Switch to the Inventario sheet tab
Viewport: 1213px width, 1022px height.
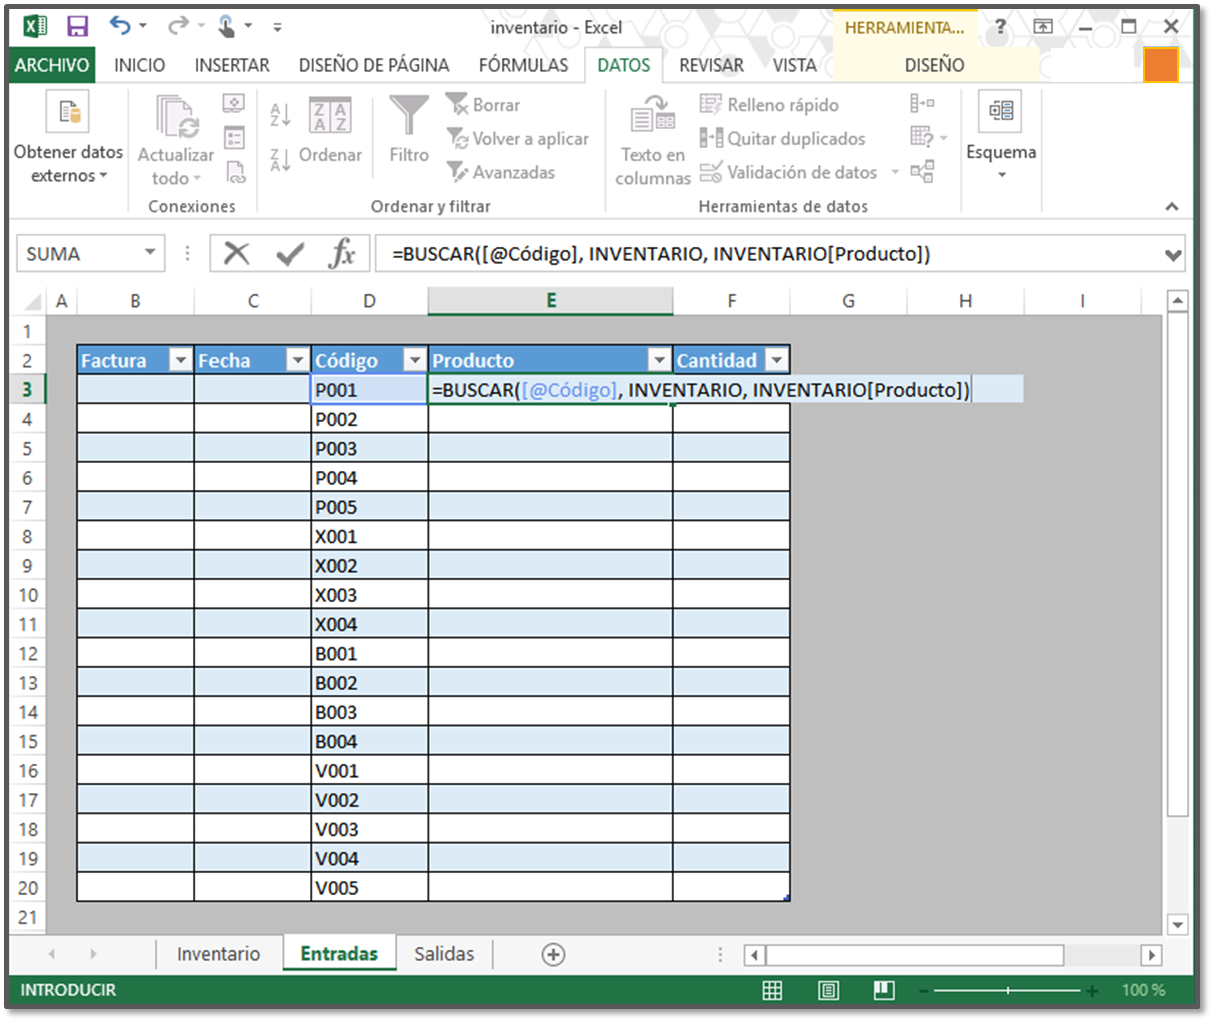click(x=218, y=954)
